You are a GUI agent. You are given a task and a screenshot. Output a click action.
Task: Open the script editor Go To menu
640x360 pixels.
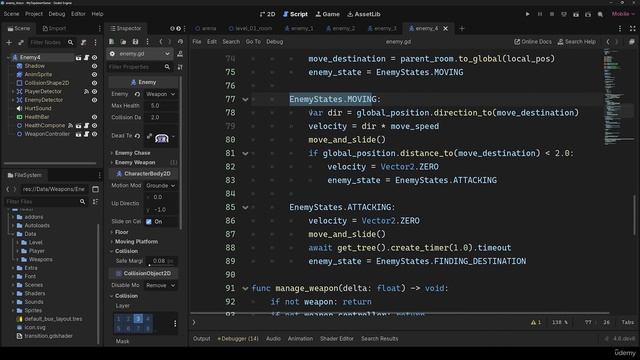click(253, 42)
